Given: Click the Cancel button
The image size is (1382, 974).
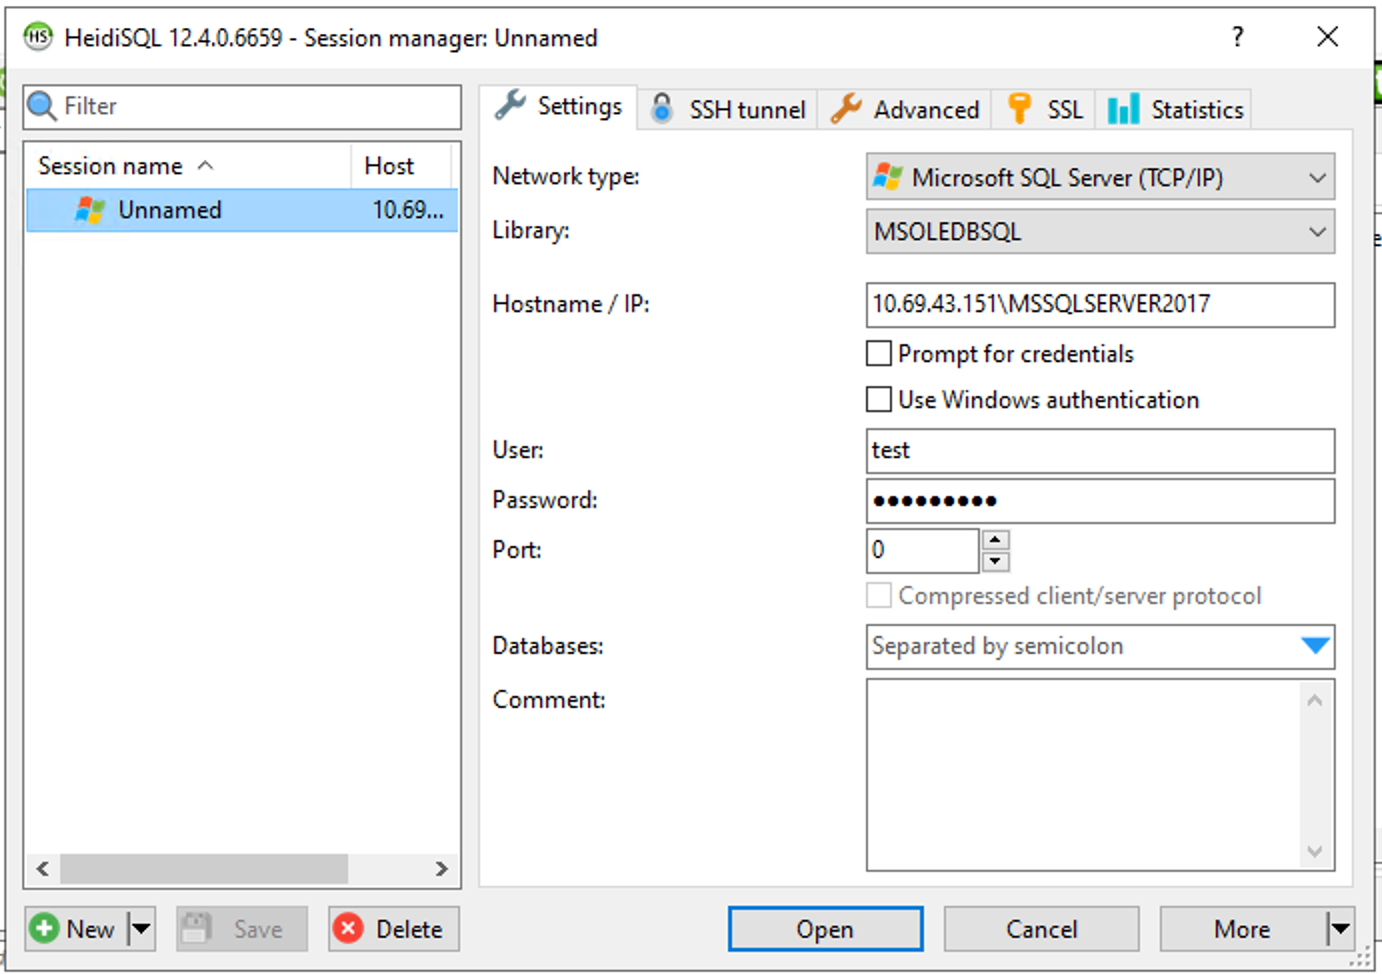Looking at the screenshot, I should click(1040, 929).
